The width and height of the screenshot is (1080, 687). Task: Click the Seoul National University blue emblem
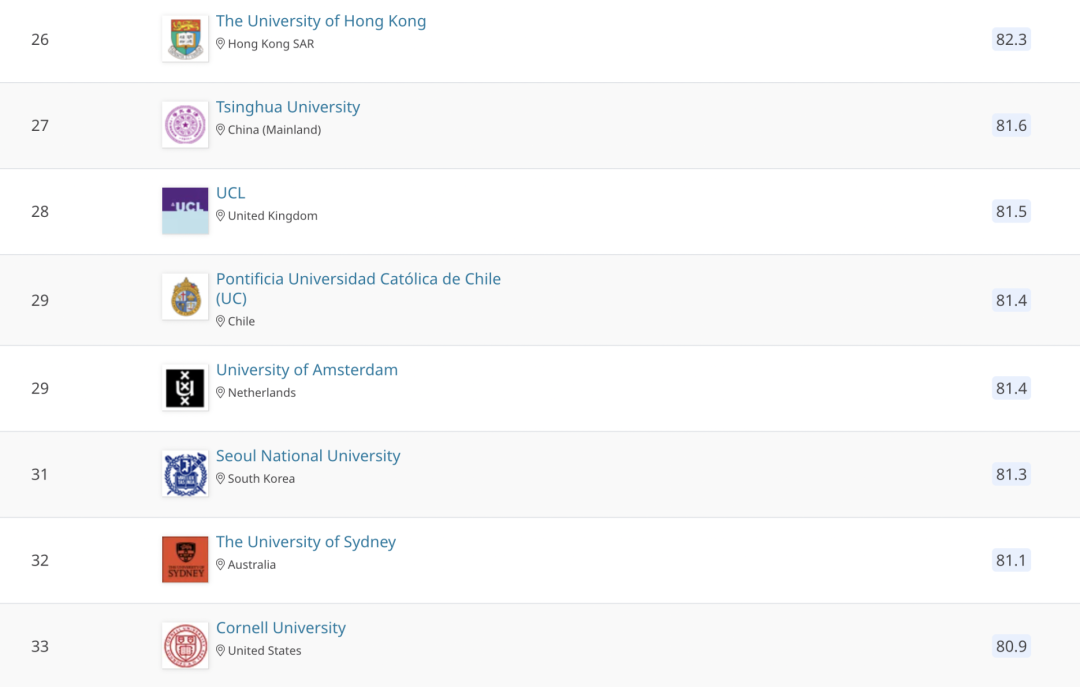[185, 474]
